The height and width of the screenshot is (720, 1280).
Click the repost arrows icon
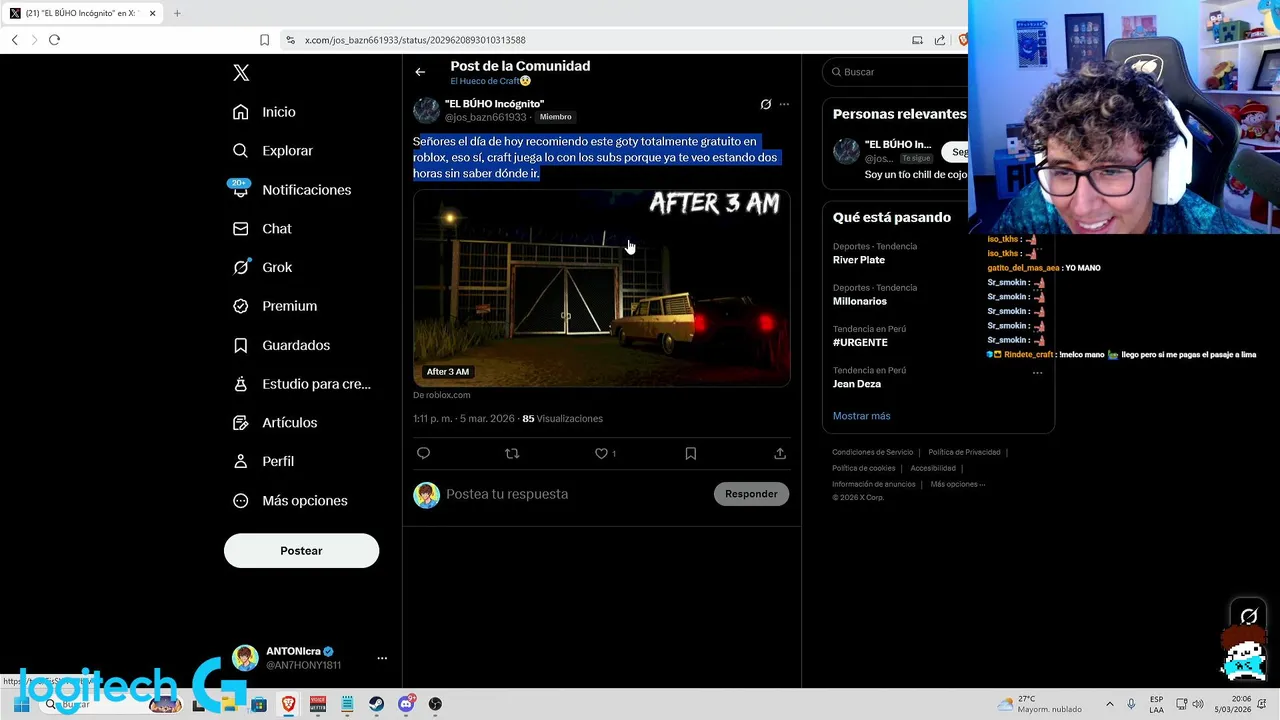[512, 453]
